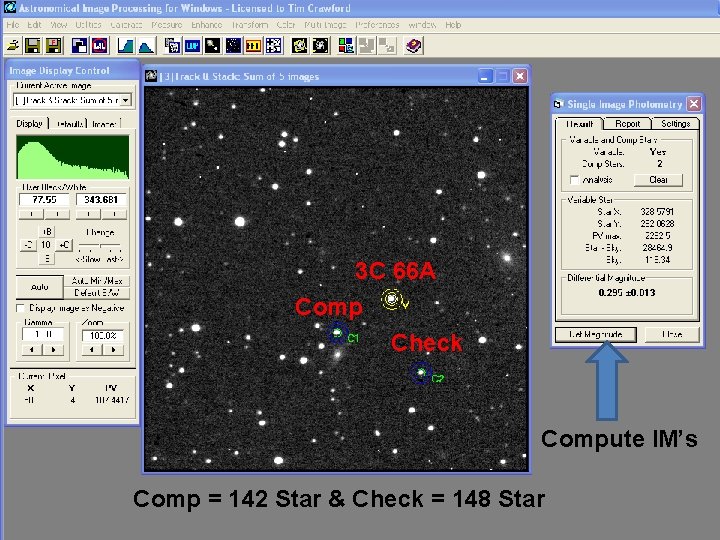Click the Open file folder toolbar icon
Screen dimensions: 720x540
coord(13,45)
